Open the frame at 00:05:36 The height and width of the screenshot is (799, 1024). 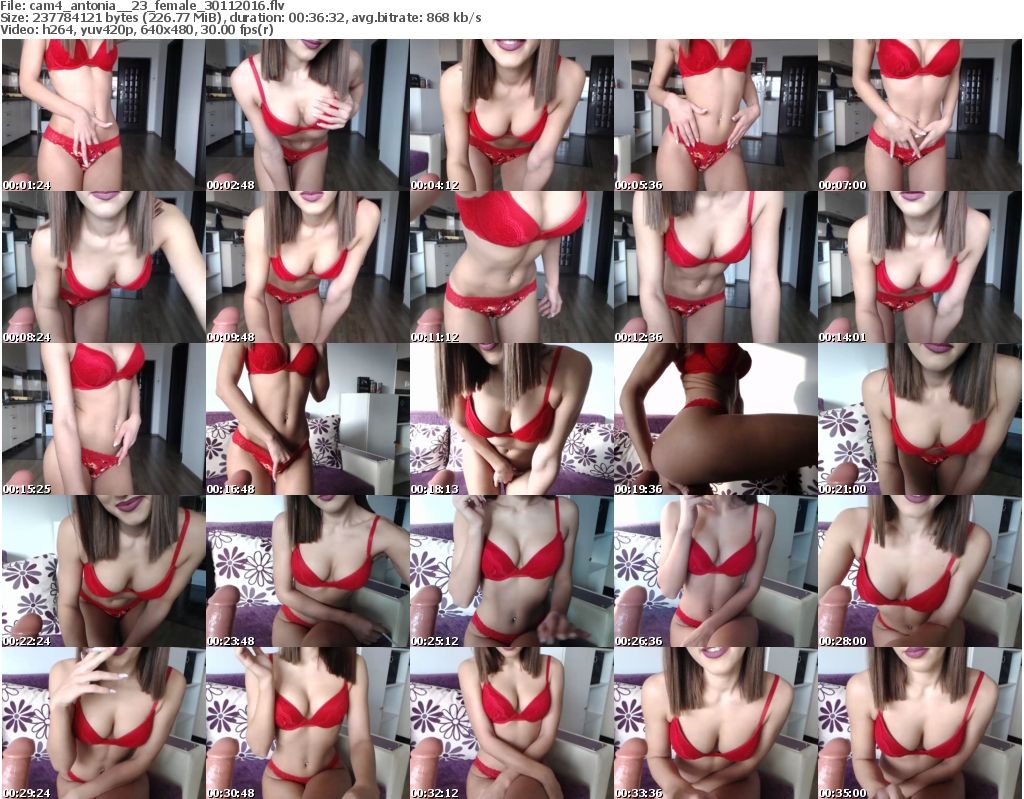pos(715,115)
